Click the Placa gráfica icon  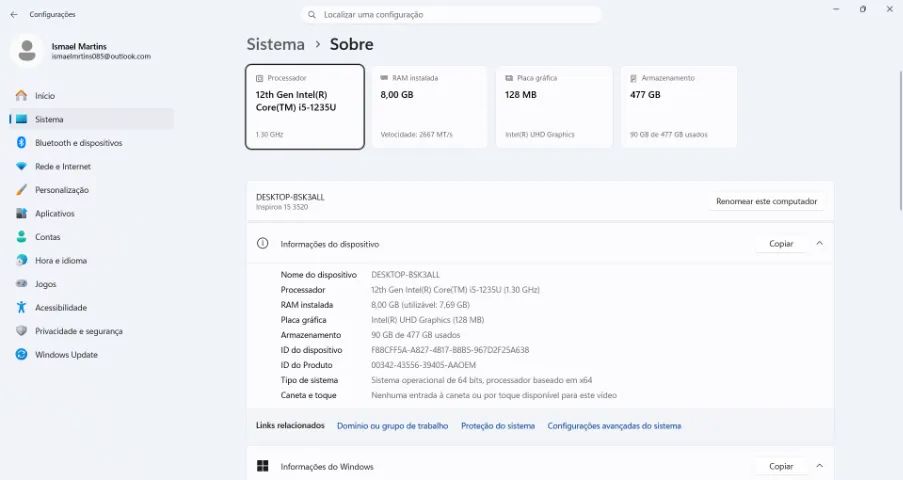point(509,78)
